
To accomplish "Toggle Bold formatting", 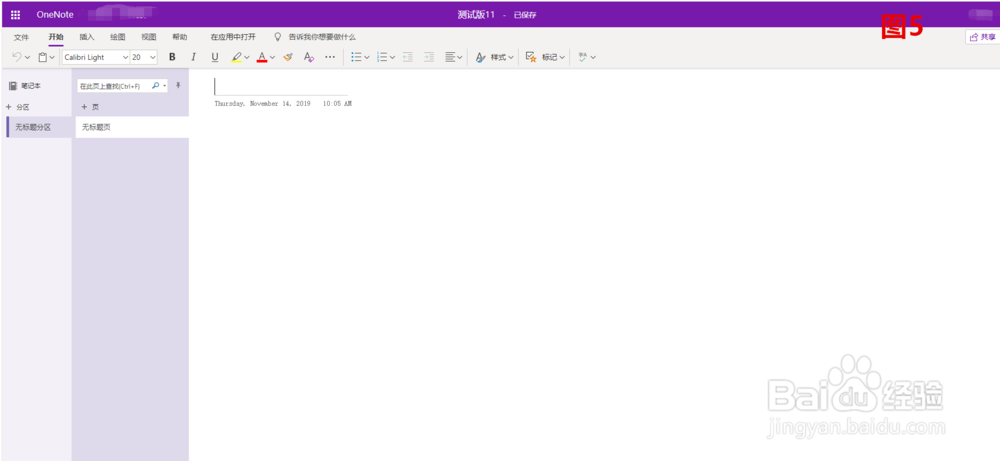I will tap(172, 57).
